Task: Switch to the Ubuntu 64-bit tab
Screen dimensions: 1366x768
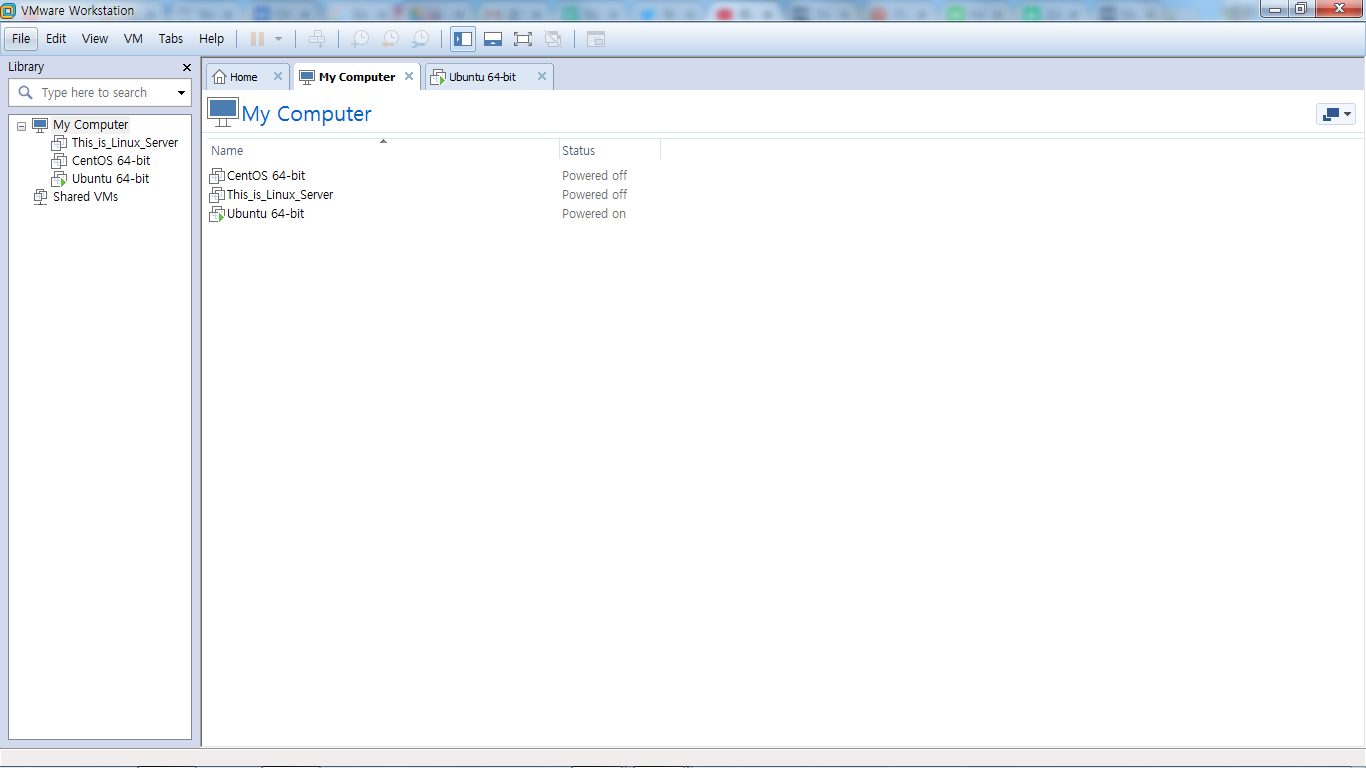Action: [483, 77]
